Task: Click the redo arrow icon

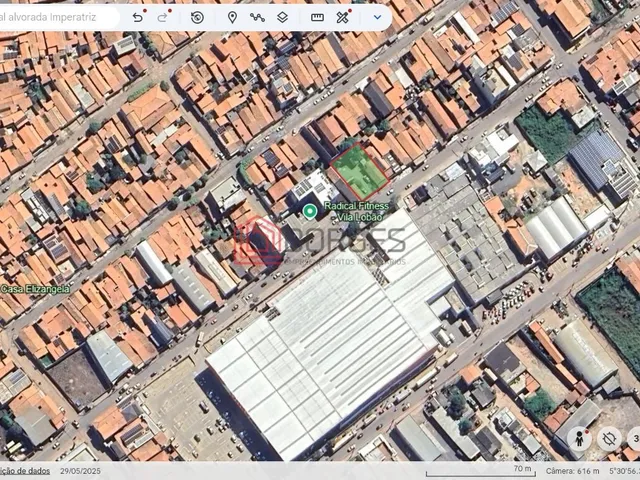Action: point(162,17)
